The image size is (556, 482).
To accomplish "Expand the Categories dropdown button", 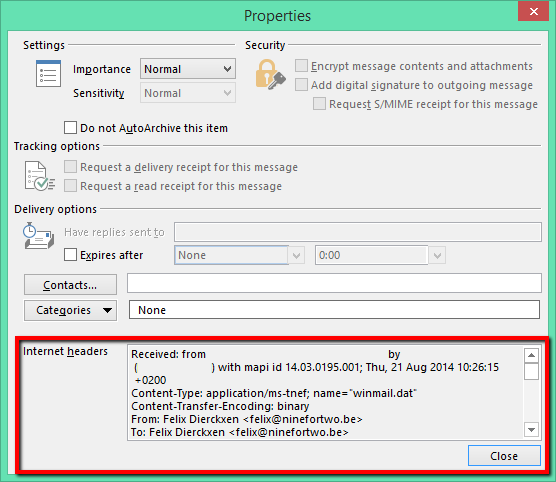I will pyautogui.click(x=70, y=310).
